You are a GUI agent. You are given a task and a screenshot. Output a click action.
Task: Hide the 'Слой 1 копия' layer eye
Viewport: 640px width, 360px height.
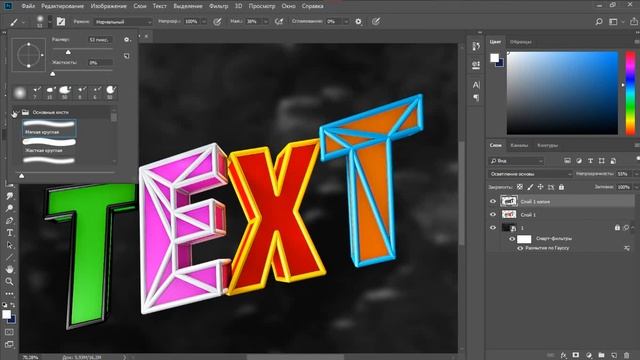pos(493,201)
